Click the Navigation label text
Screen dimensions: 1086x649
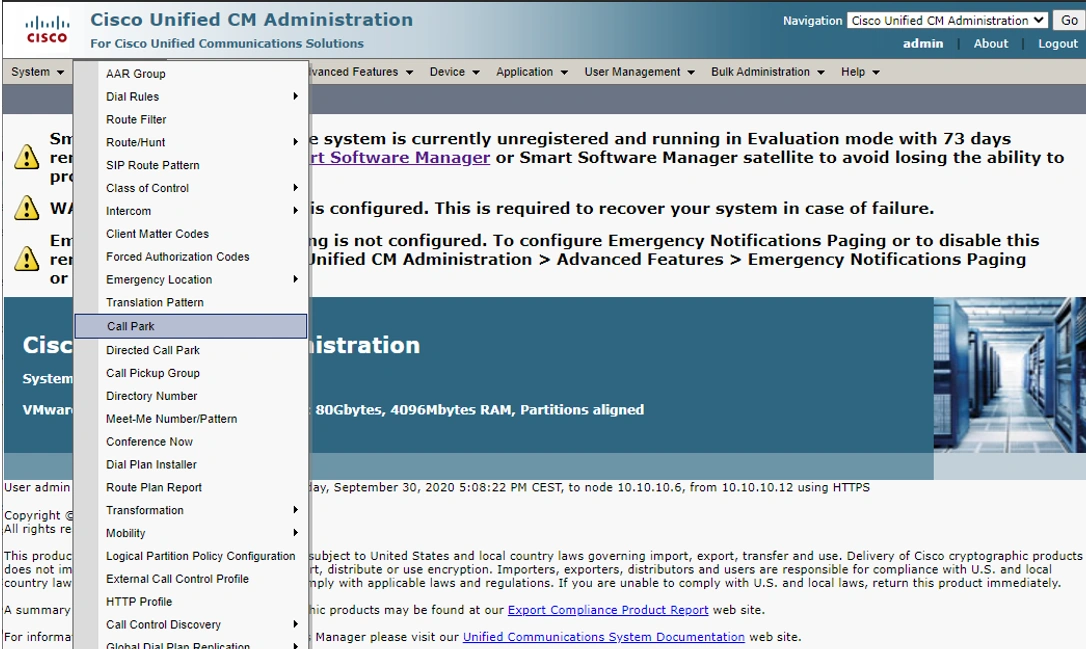tap(812, 21)
